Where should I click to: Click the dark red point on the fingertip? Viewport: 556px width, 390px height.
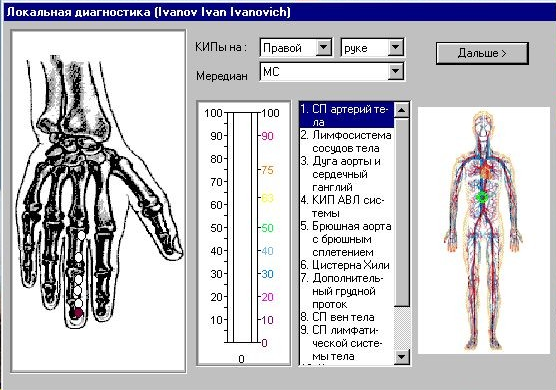(78, 313)
